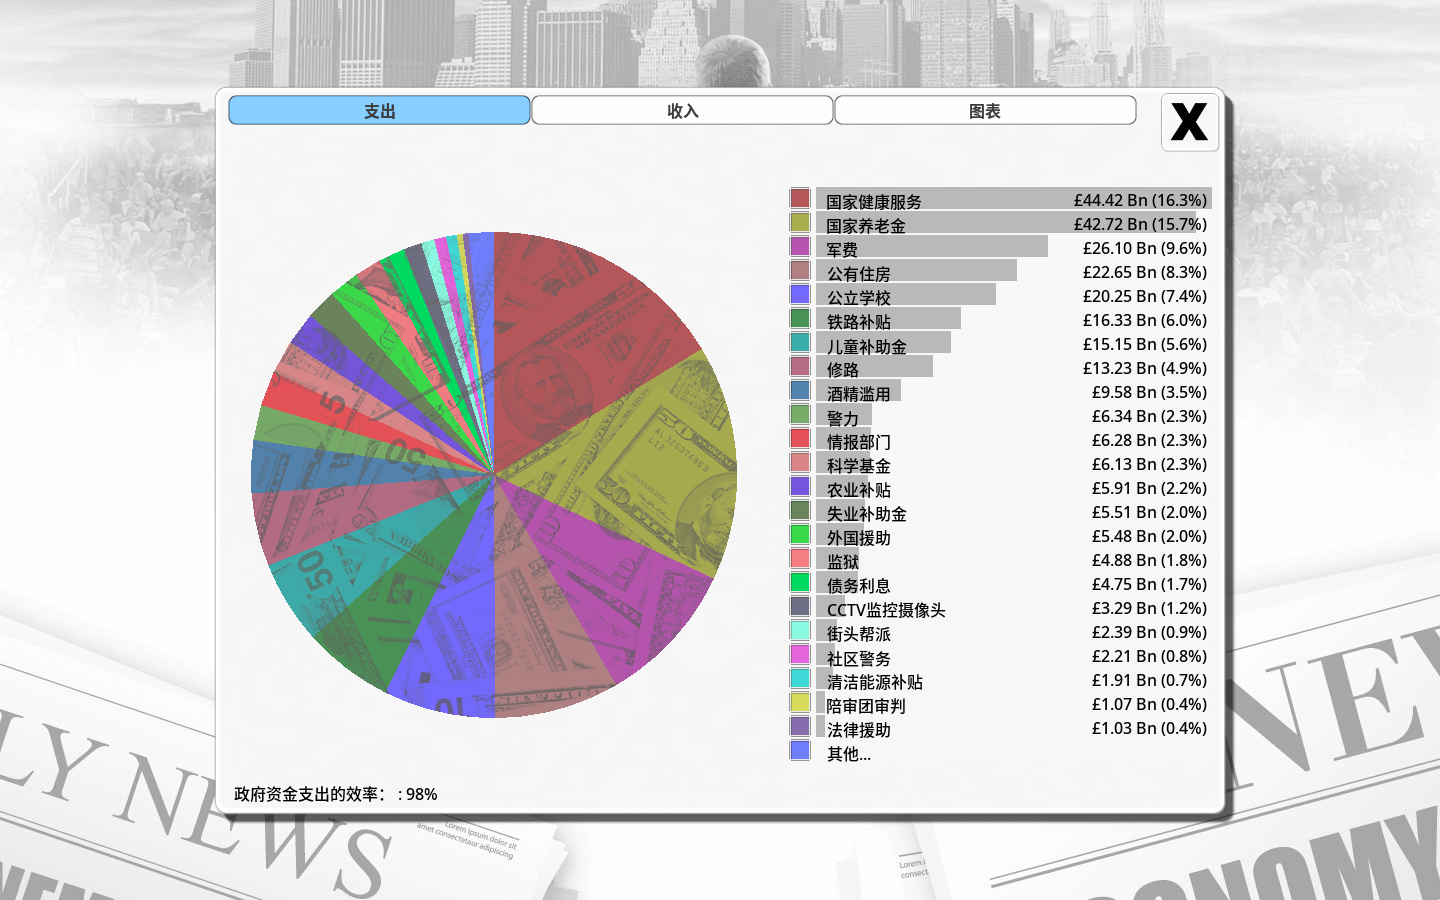The width and height of the screenshot is (1440, 900).
Task: Click the 公有住房 color swatch
Action: [800, 270]
